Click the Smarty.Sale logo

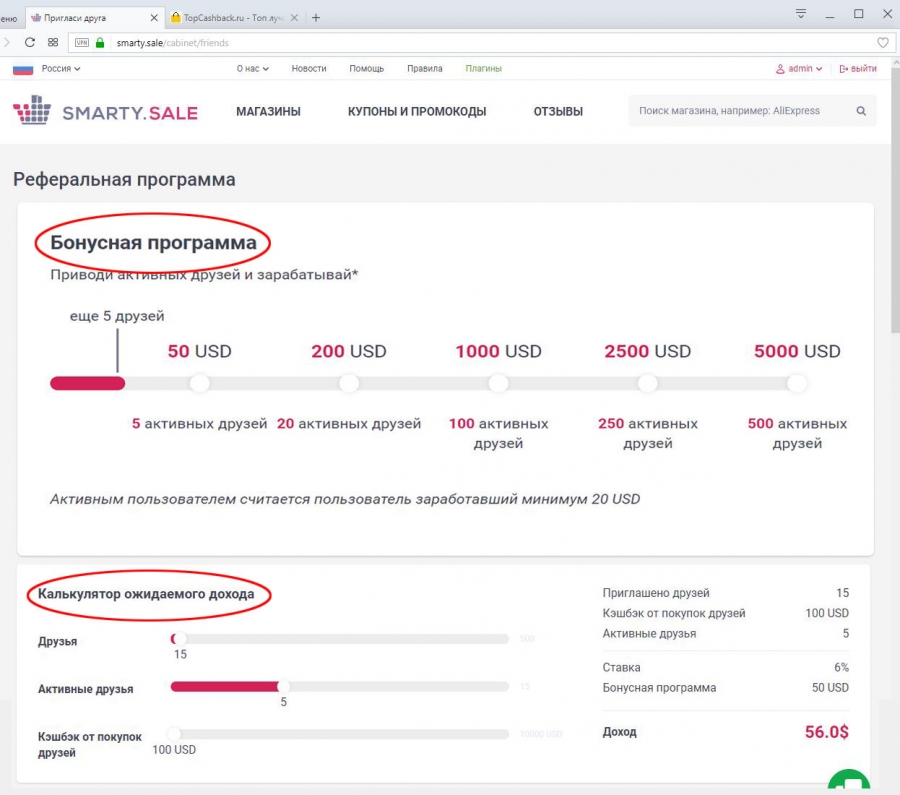tap(105, 111)
